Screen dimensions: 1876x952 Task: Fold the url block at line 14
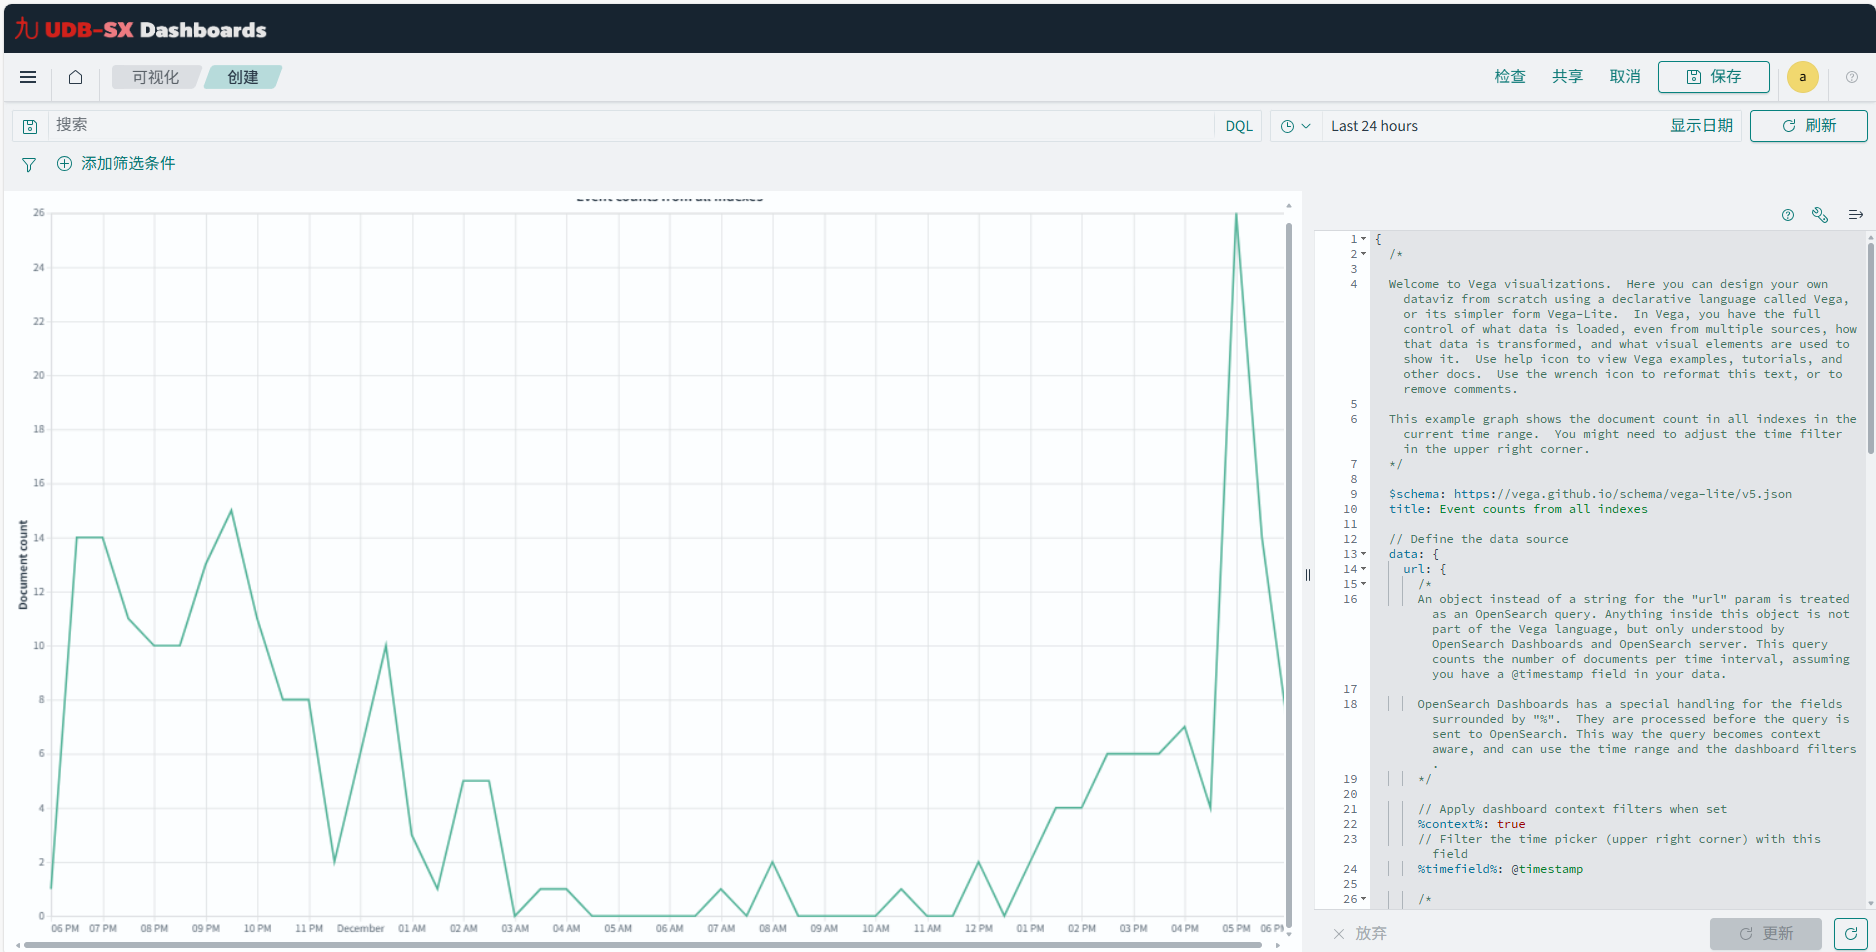click(1363, 569)
